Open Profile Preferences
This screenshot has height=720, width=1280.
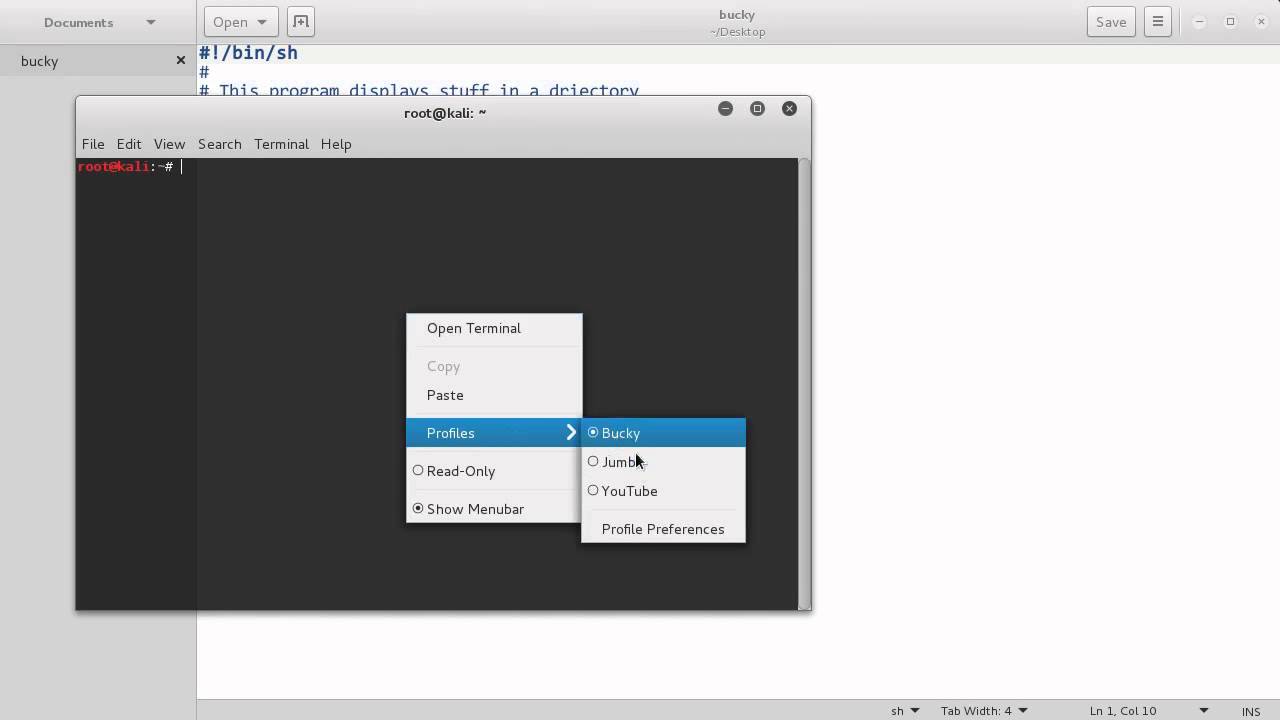click(663, 529)
